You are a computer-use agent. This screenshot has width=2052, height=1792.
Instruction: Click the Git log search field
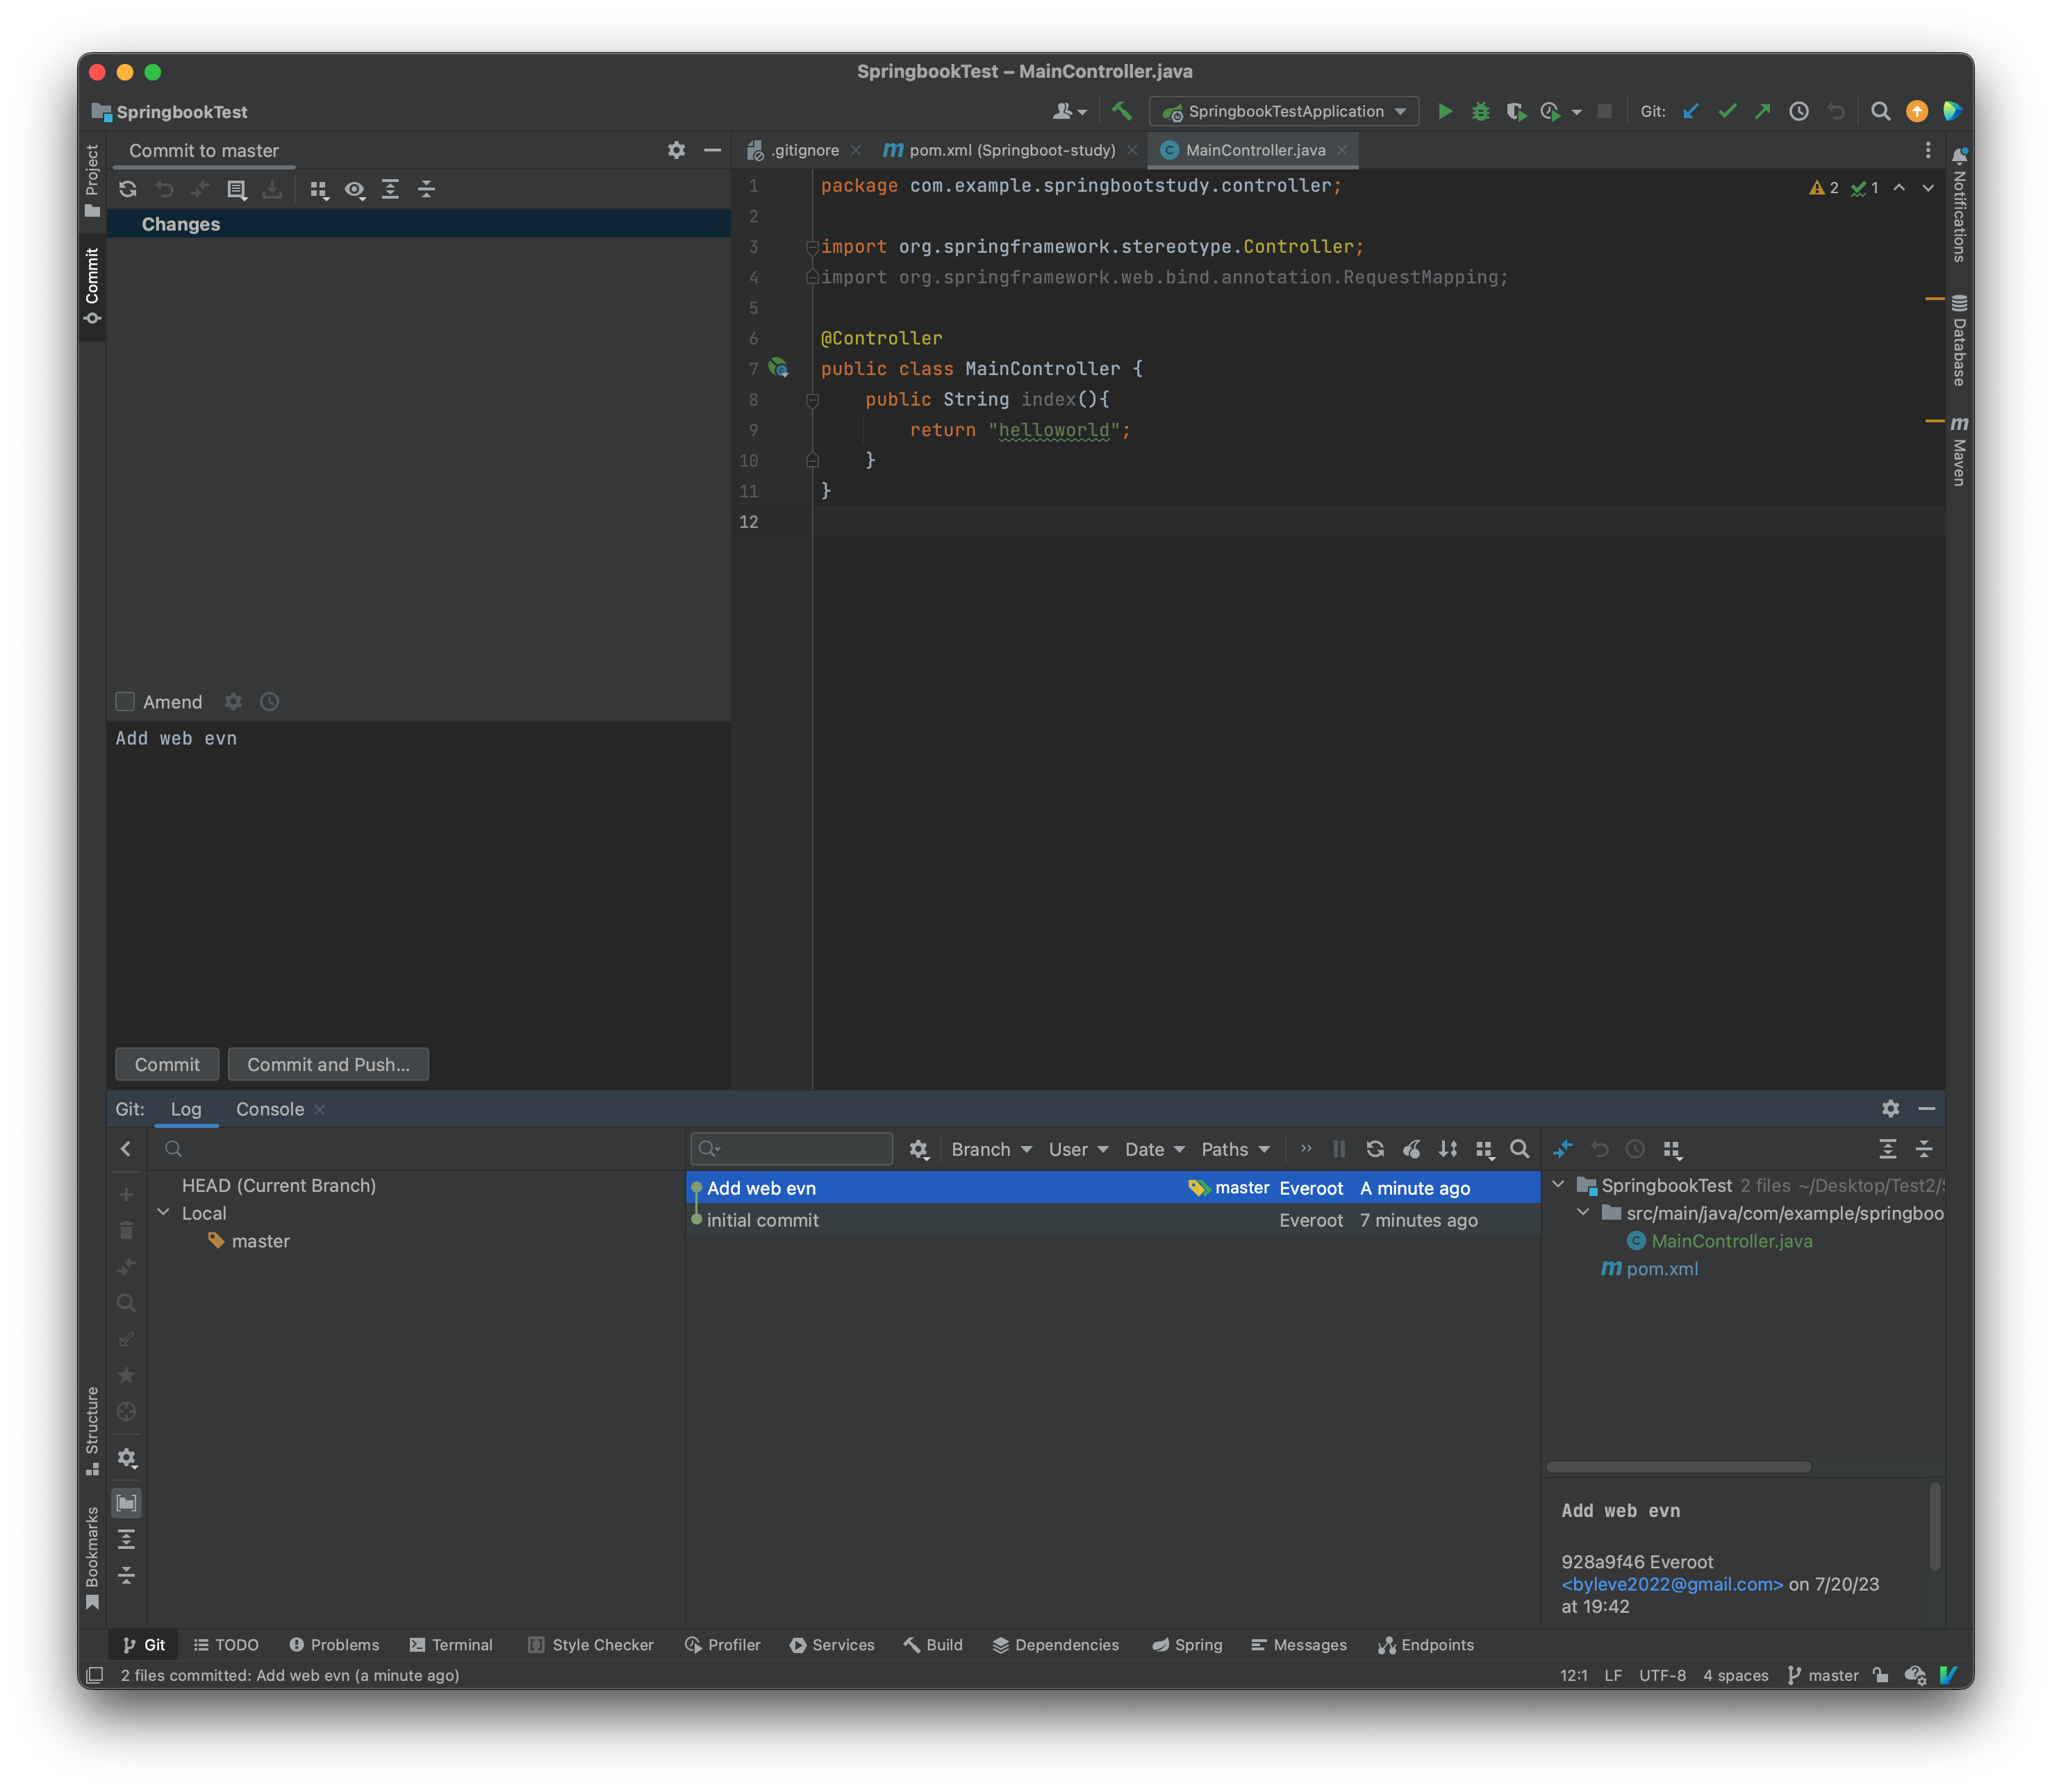791,1149
